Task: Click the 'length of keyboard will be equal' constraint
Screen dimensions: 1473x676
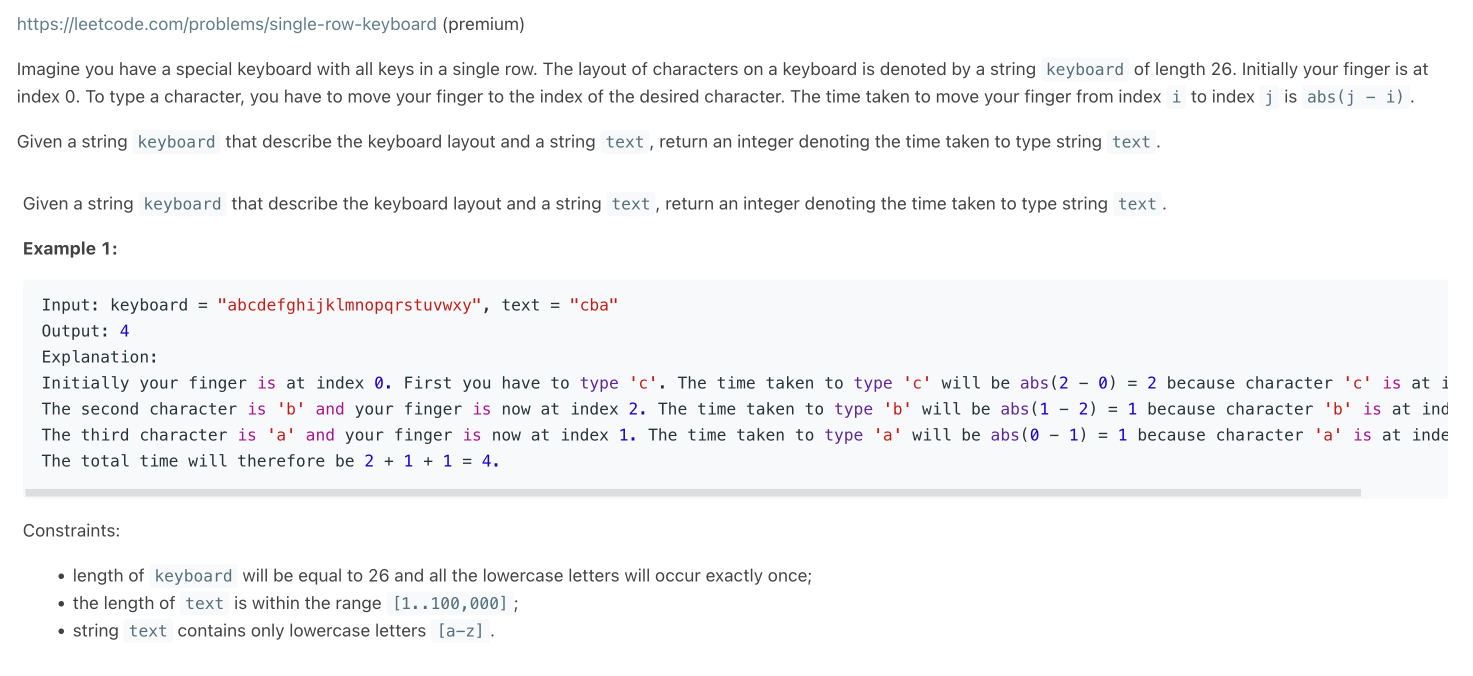Action: point(442,576)
